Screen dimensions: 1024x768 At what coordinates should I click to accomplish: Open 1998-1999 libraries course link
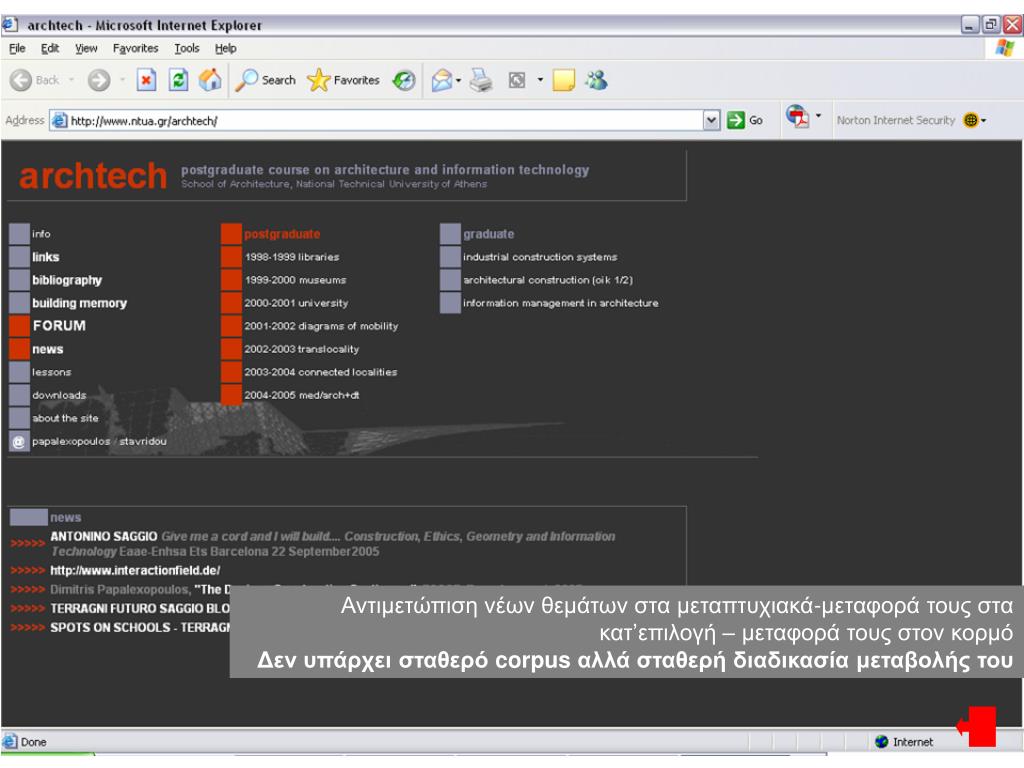point(292,257)
